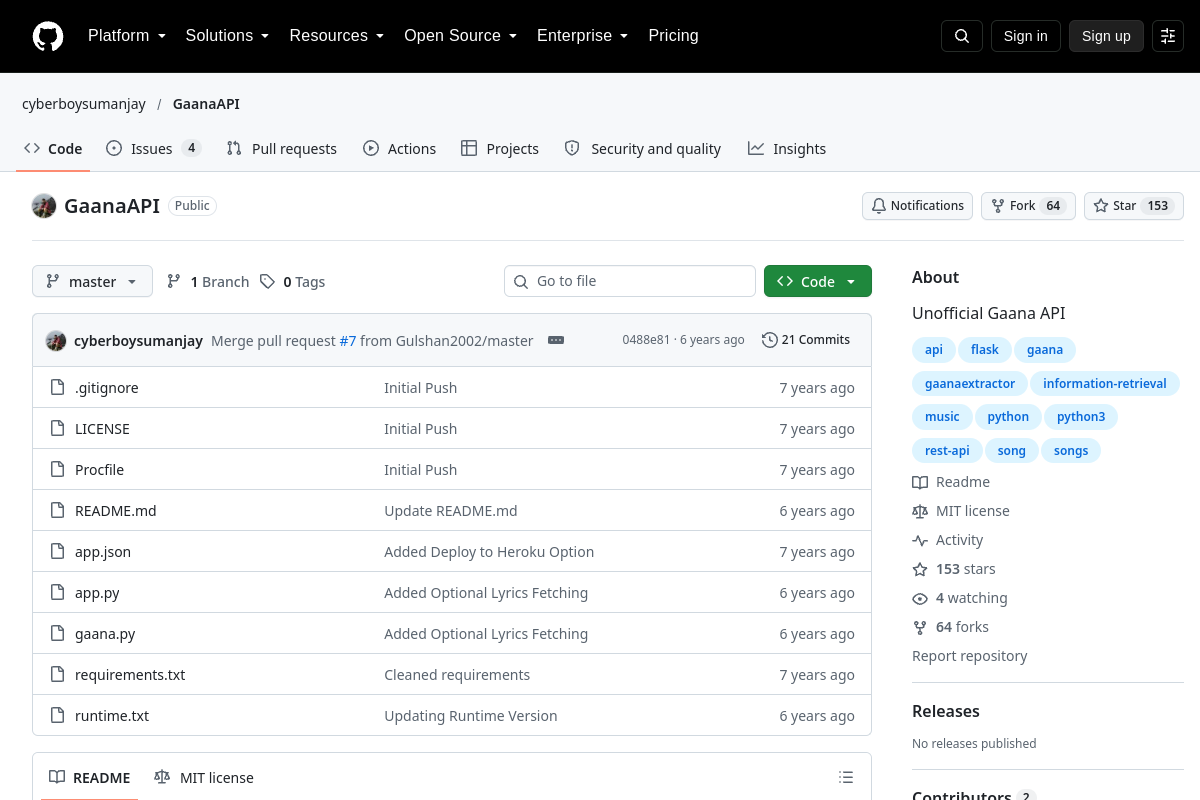Click the tag icon next to 0 Tags

267,282
